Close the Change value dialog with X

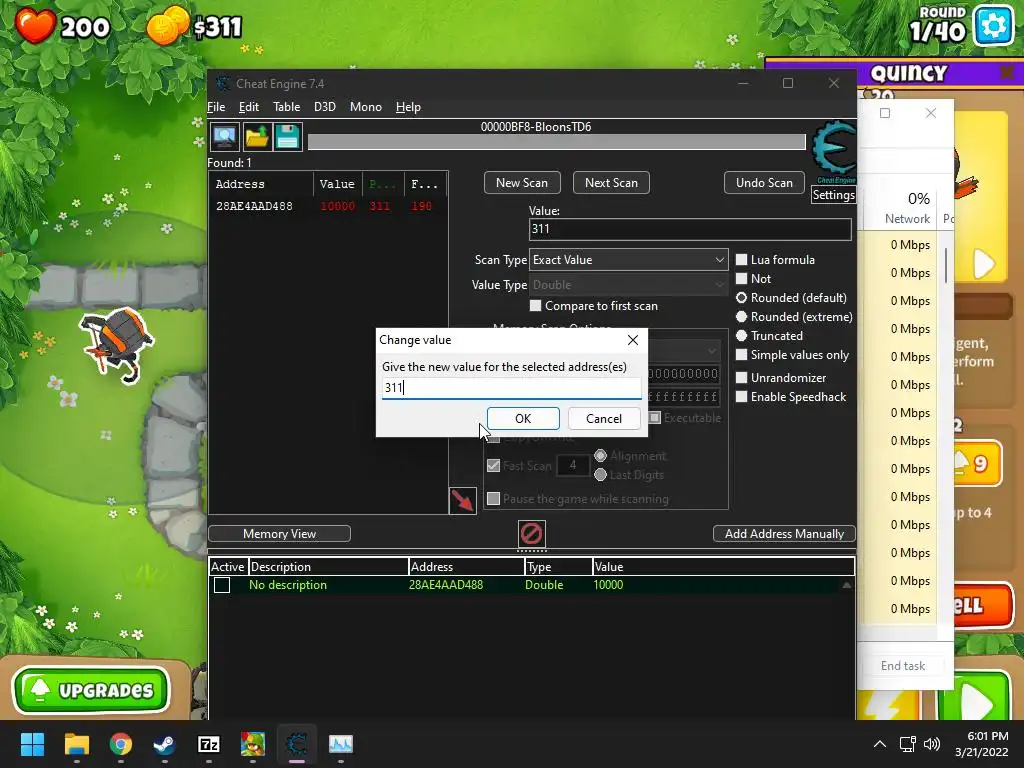pyautogui.click(x=632, y=340)
